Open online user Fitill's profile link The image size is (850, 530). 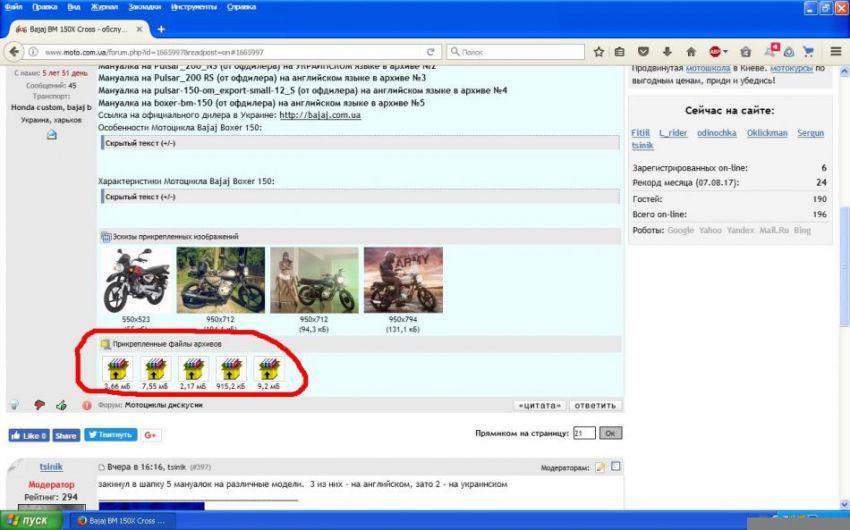[640, 133]
